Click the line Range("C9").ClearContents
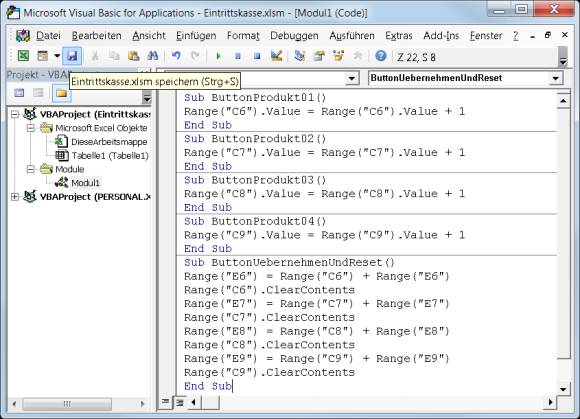 [269, 372]
